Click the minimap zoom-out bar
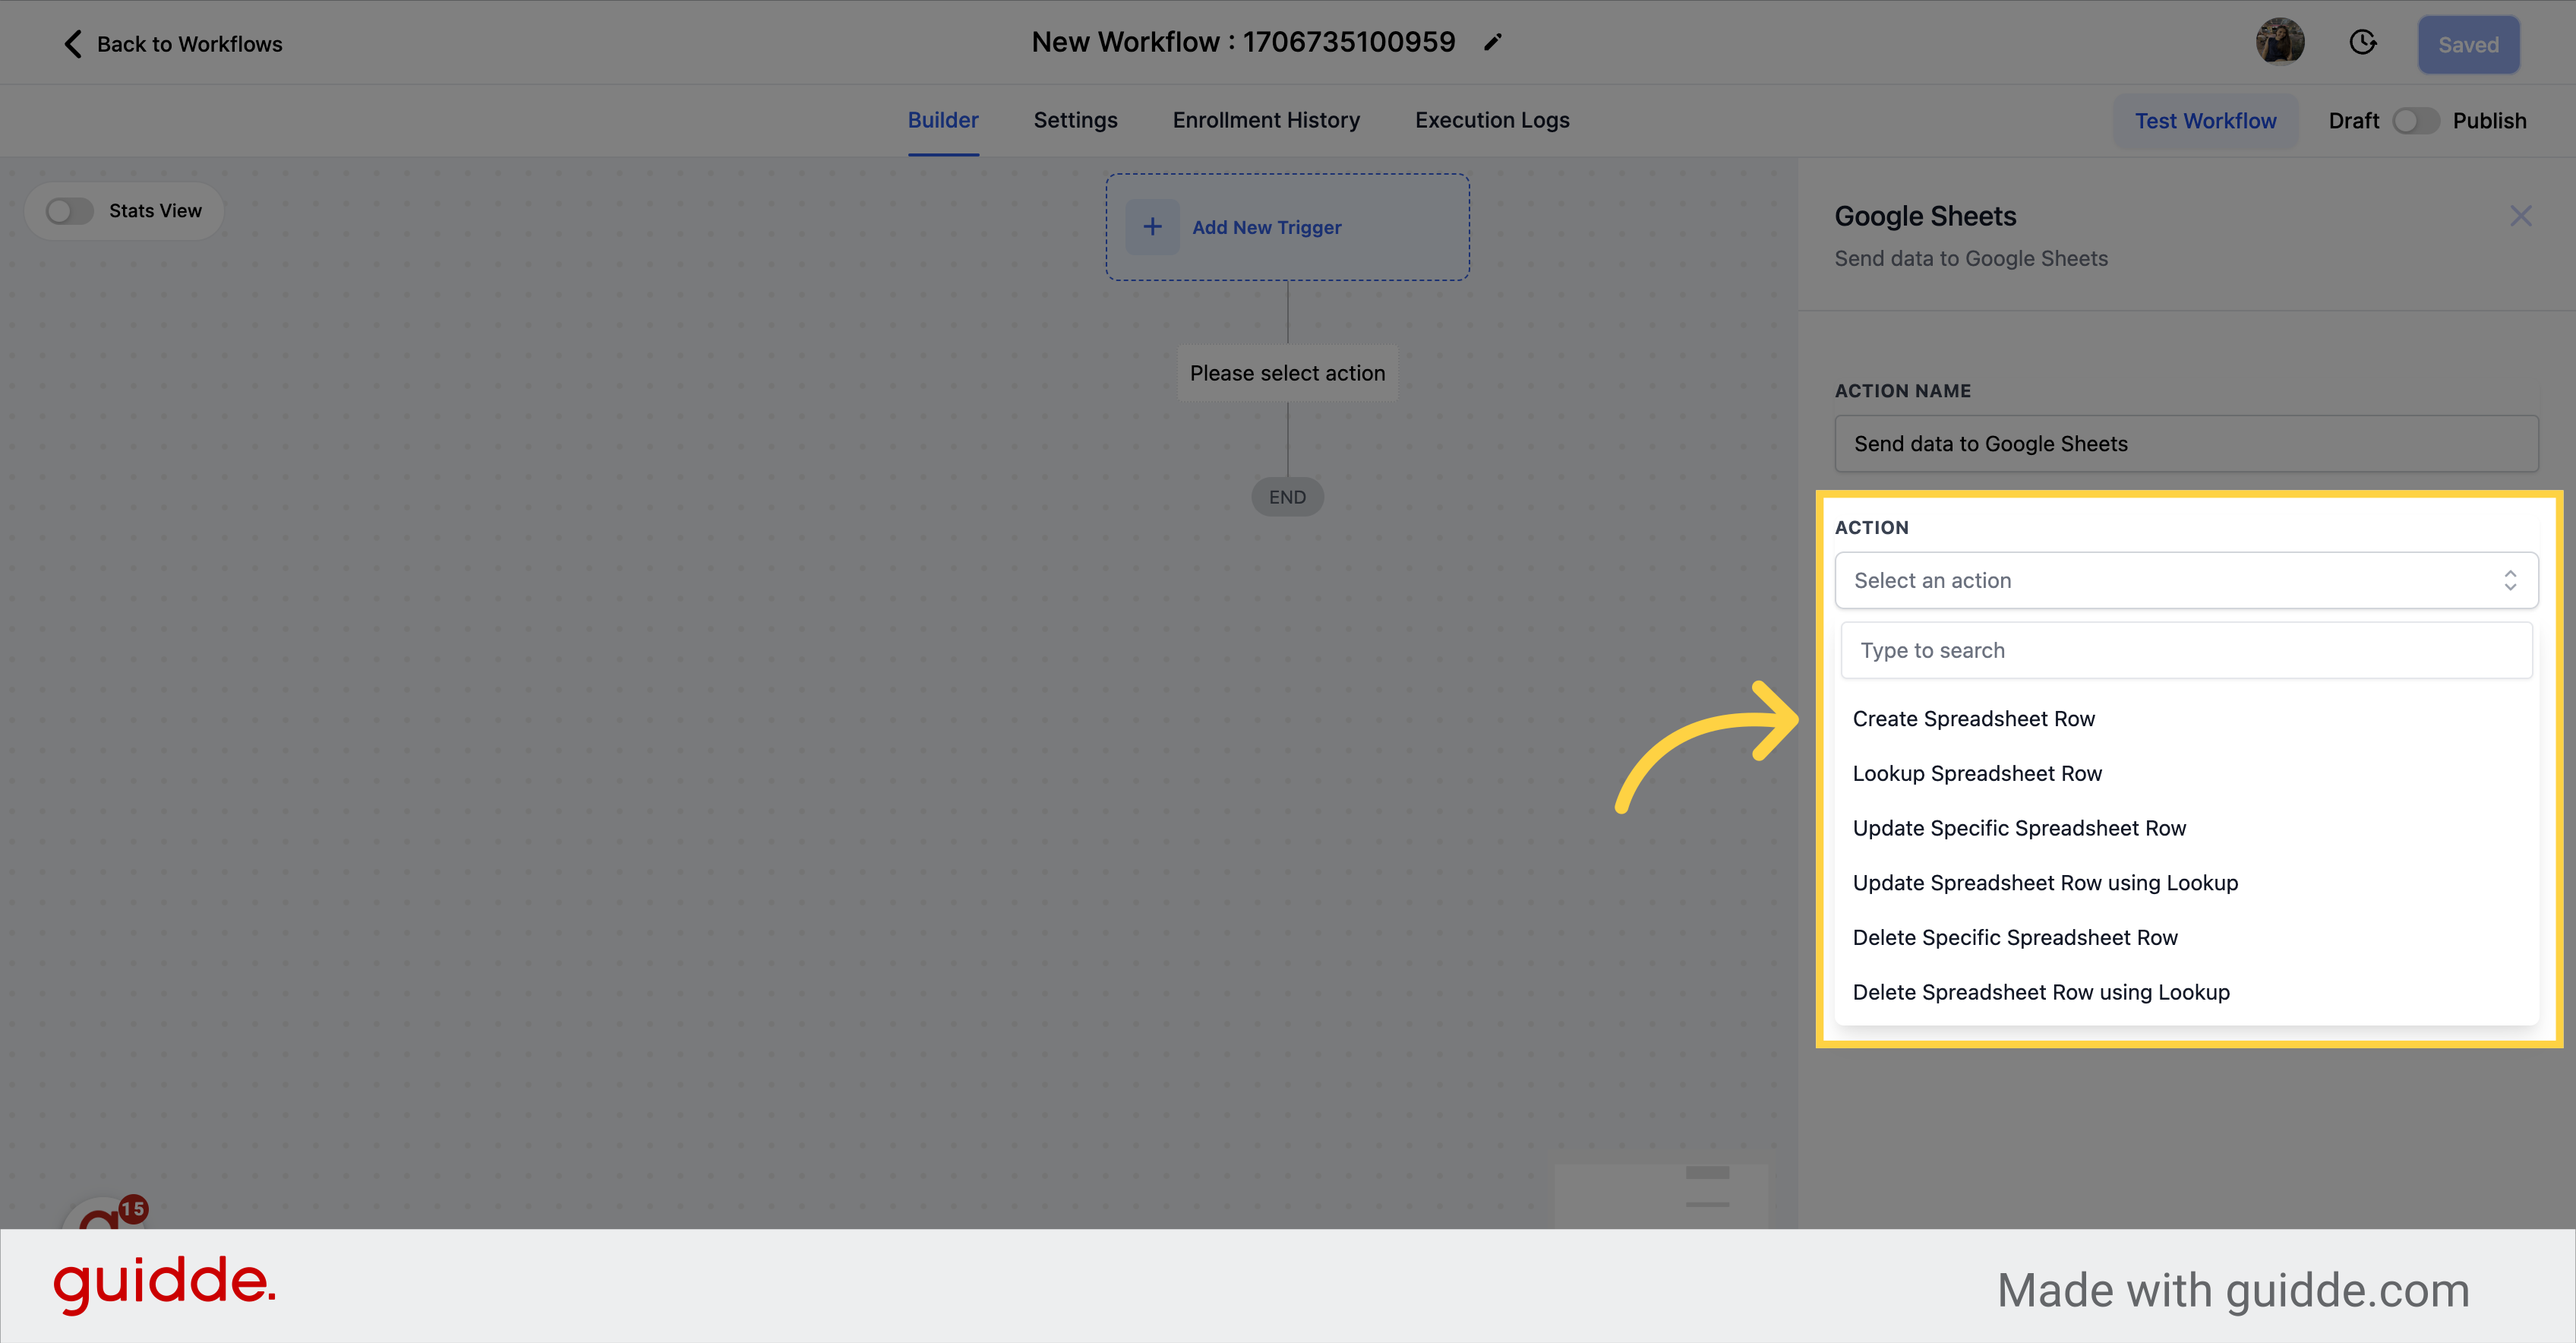2576x1343 pixels. (1707, 1204)
